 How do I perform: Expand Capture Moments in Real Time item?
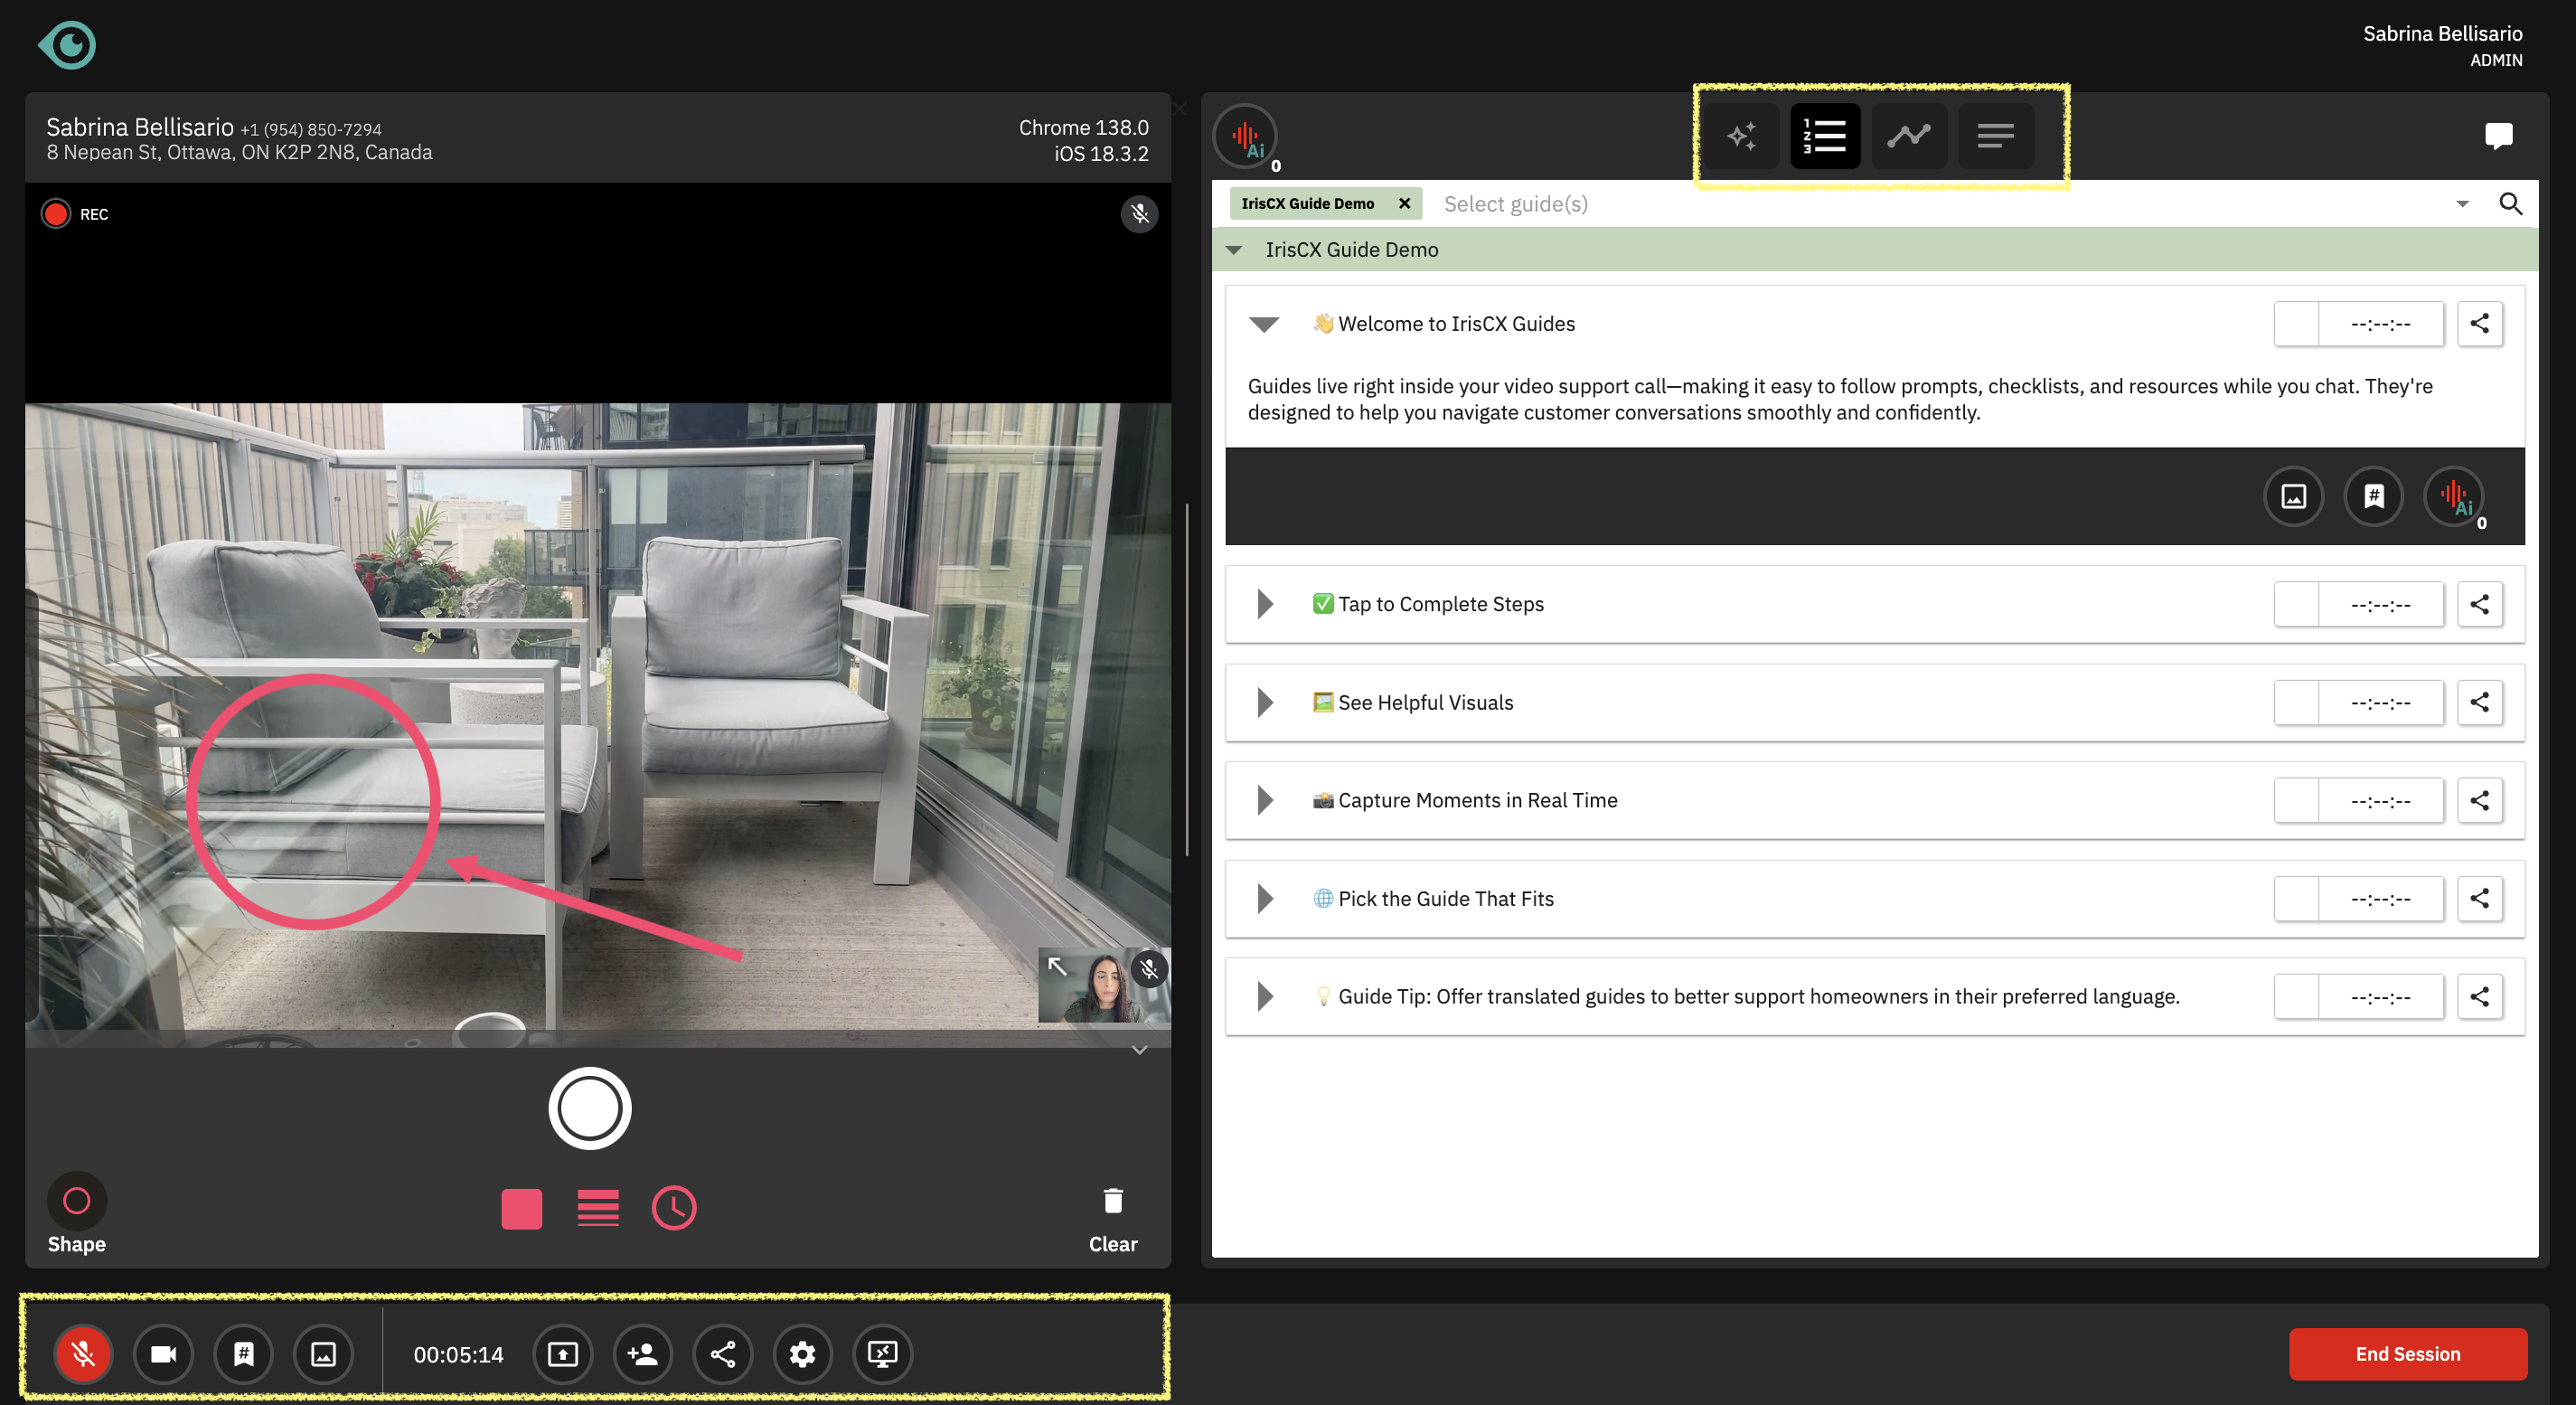(x=1265, y=800)
